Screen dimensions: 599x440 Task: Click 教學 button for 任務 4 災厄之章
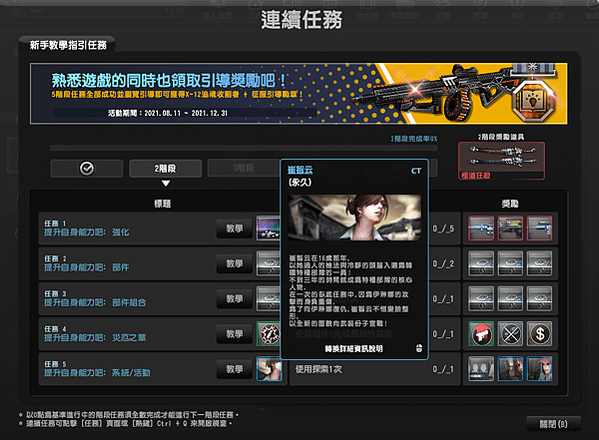click(234, 334)
